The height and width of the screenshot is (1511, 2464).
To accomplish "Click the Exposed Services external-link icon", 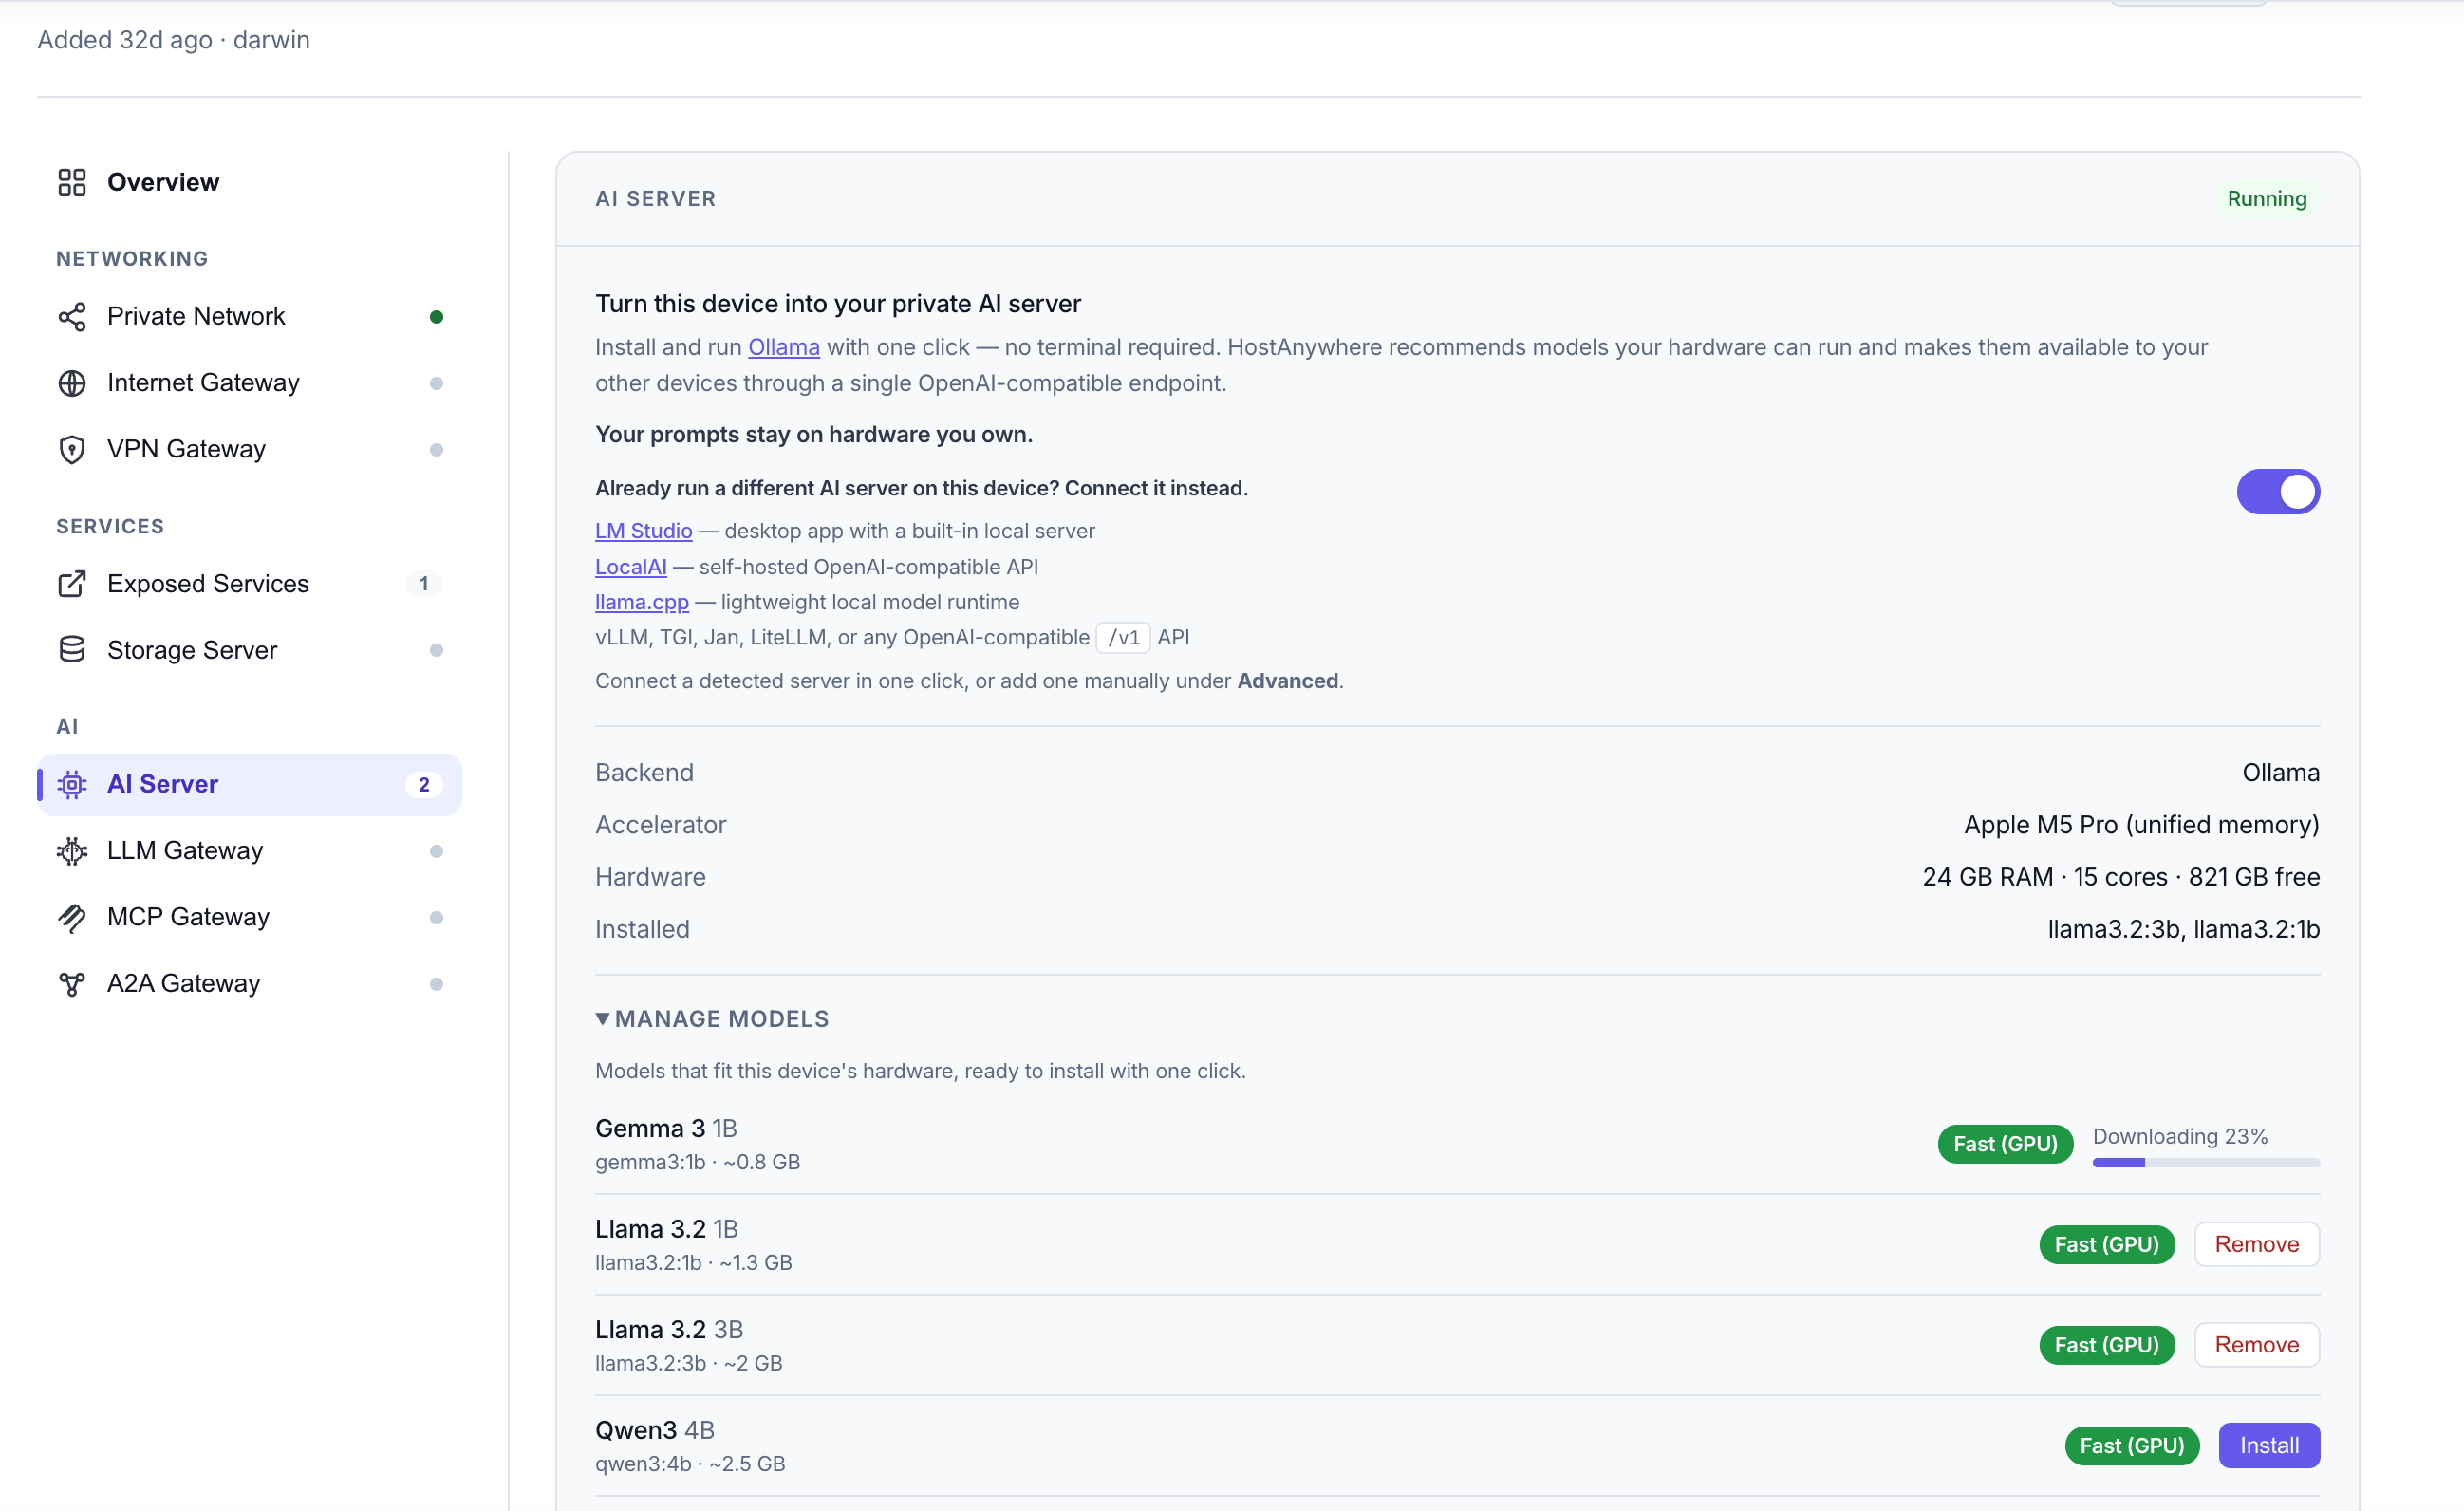I will click(72, 584).
